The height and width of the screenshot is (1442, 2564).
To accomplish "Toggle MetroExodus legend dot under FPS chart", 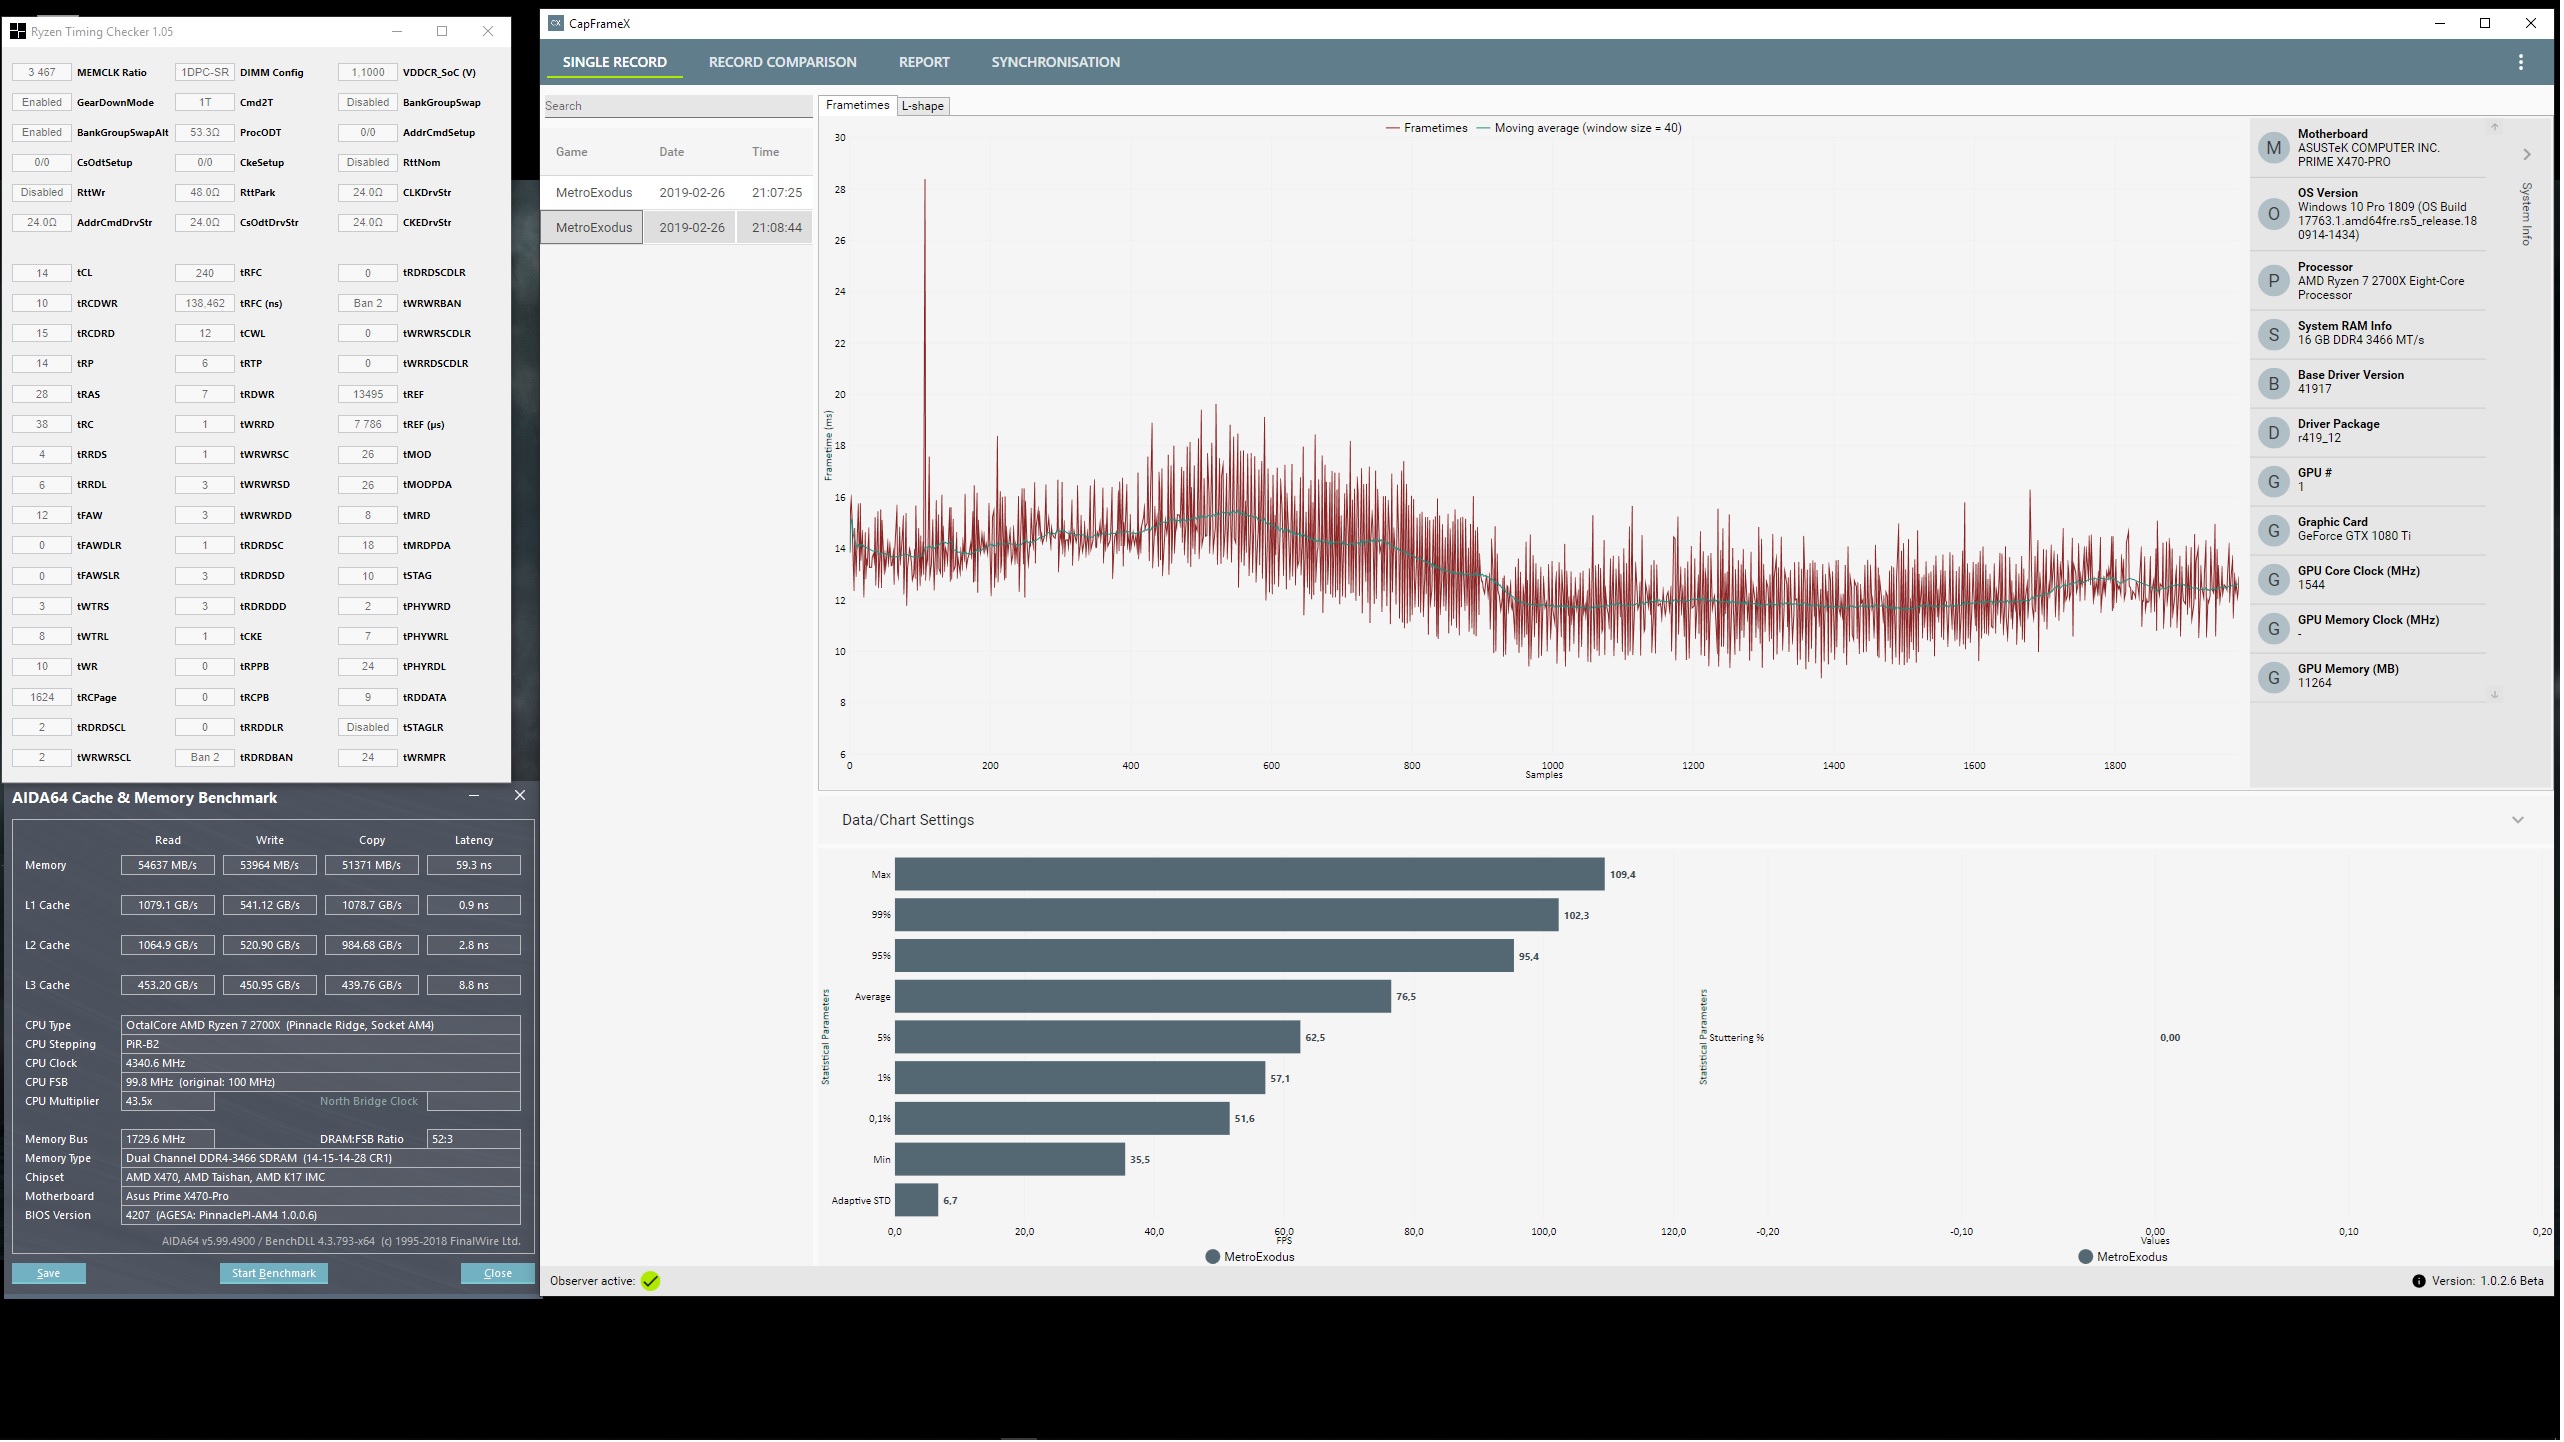I will 1215,1259.
